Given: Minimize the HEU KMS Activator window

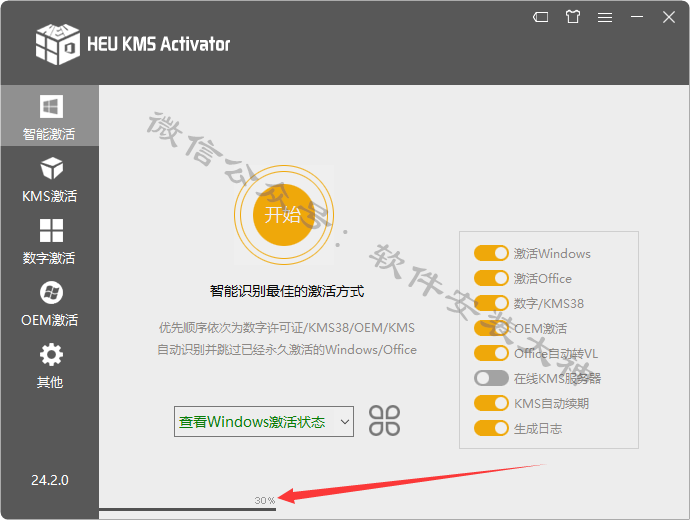Looking at the screenshot, I should click(x=637, y=17).
